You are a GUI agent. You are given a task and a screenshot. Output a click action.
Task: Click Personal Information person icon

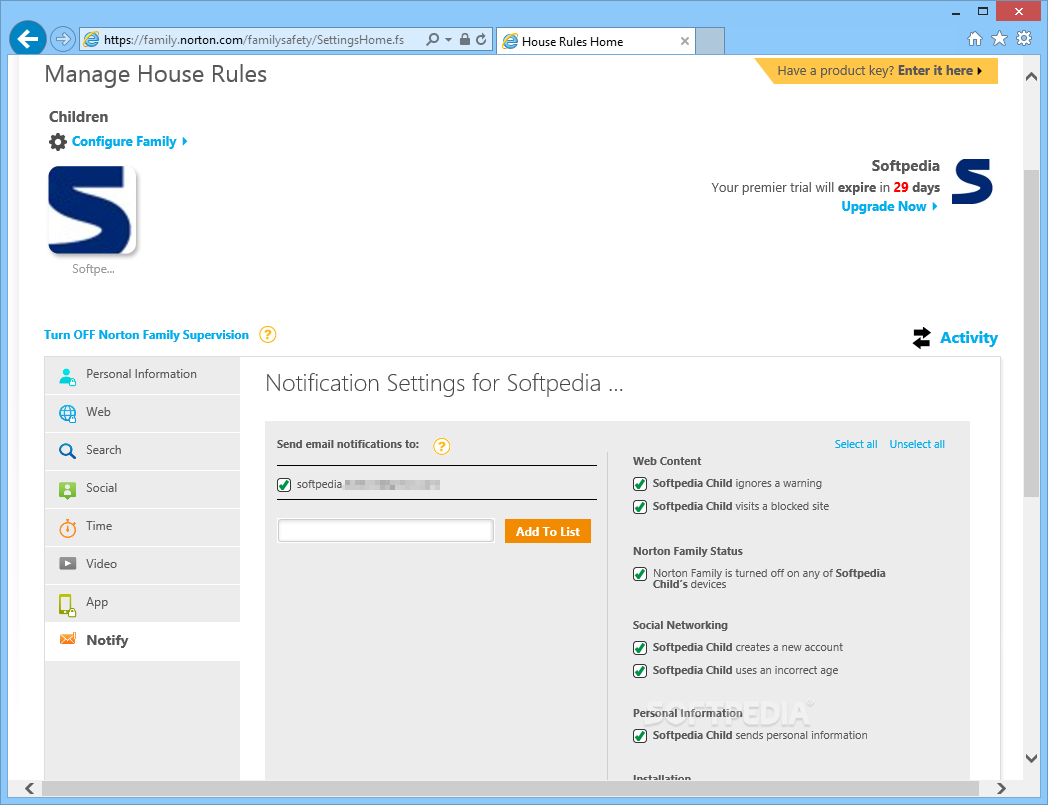[68, 376]
